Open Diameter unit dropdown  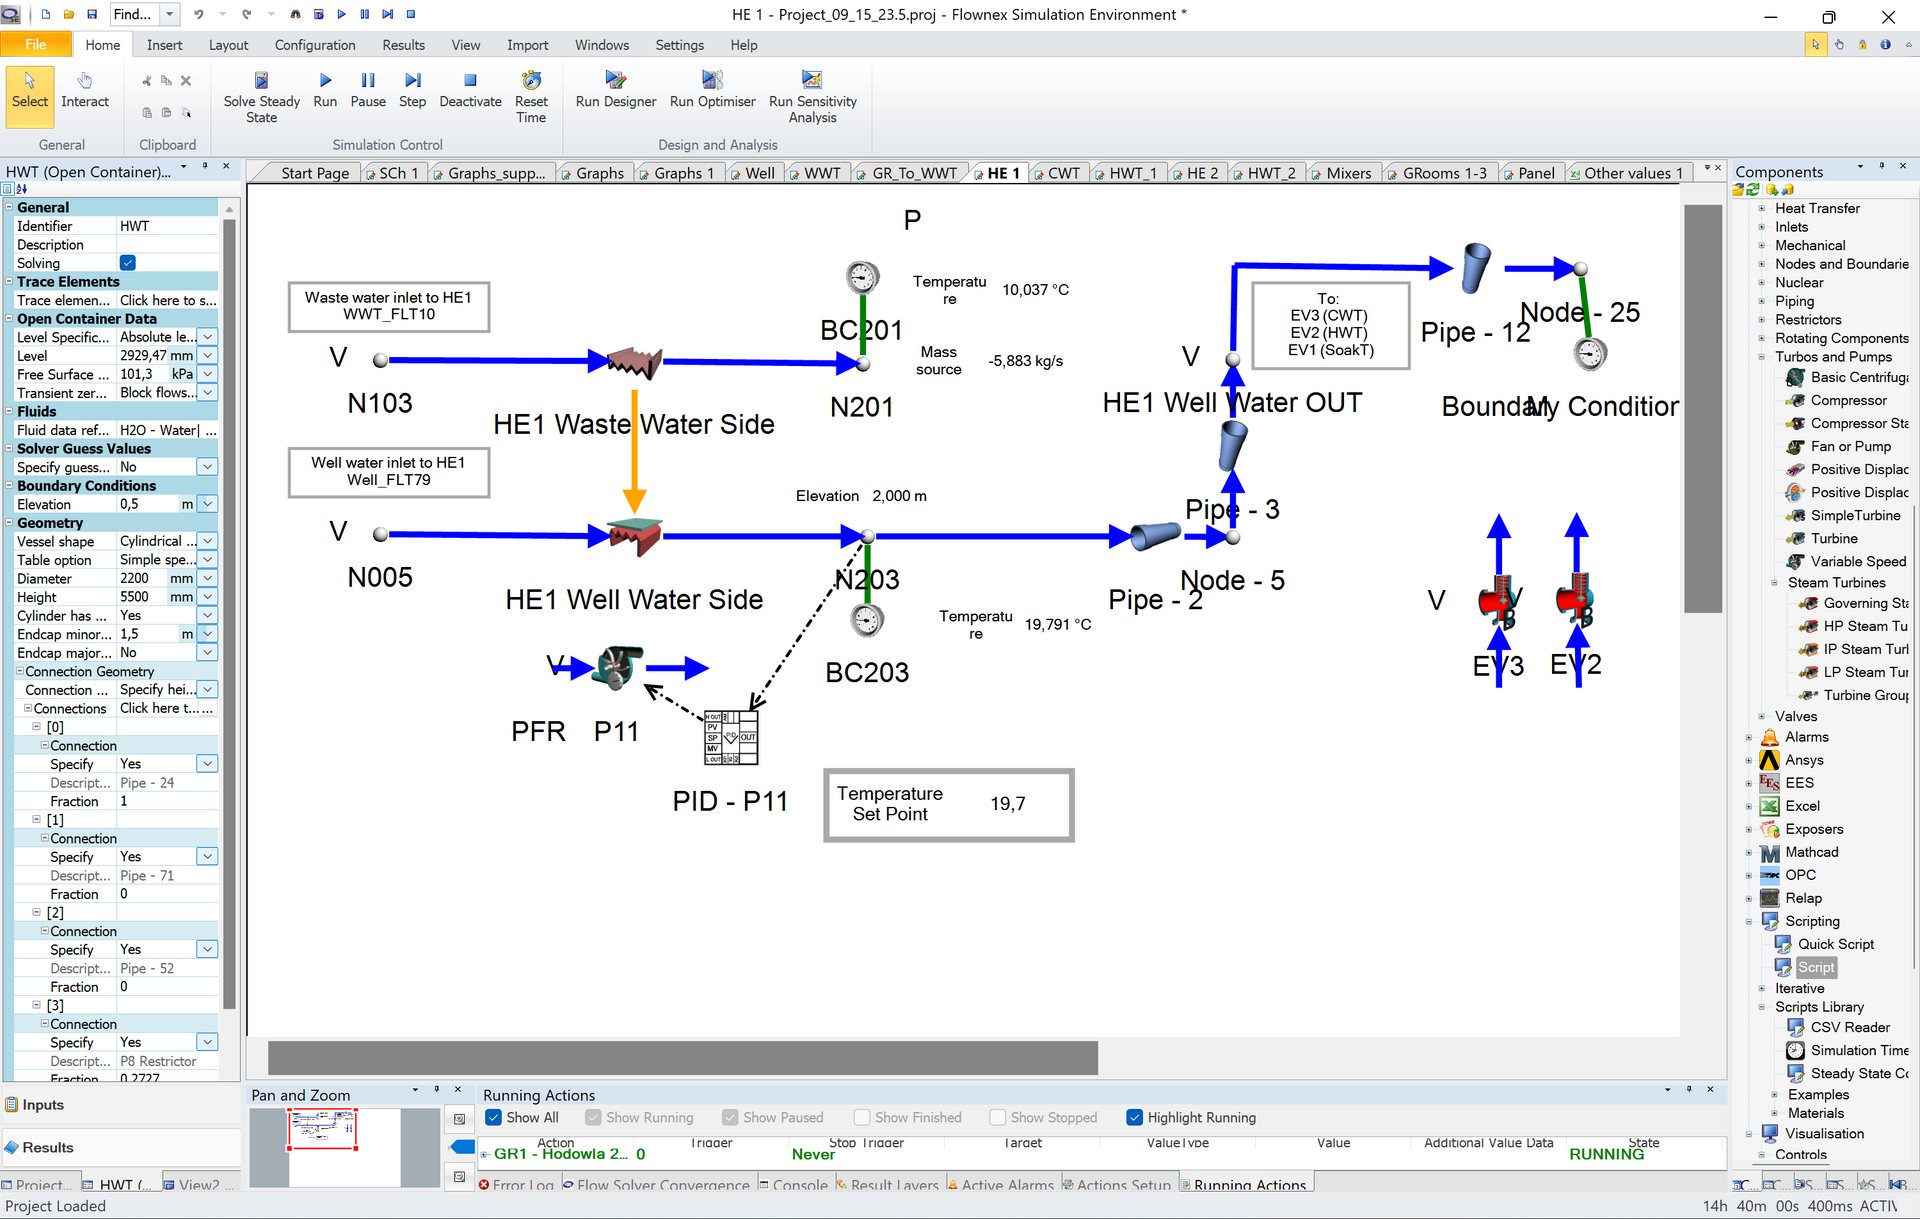click(x=207, y=578)
